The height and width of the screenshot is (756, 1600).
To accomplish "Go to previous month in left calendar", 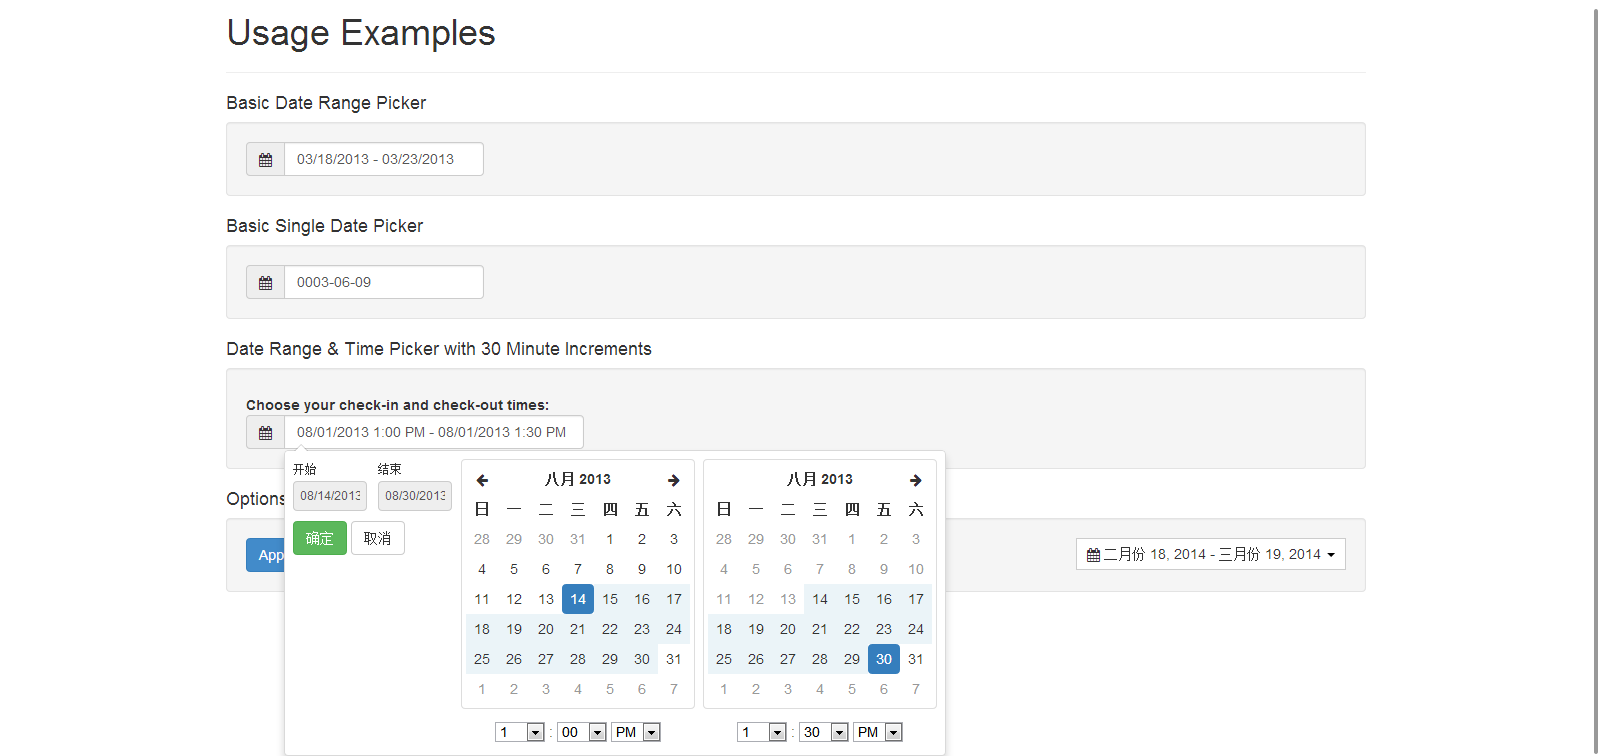I will [x=482, y=480].
